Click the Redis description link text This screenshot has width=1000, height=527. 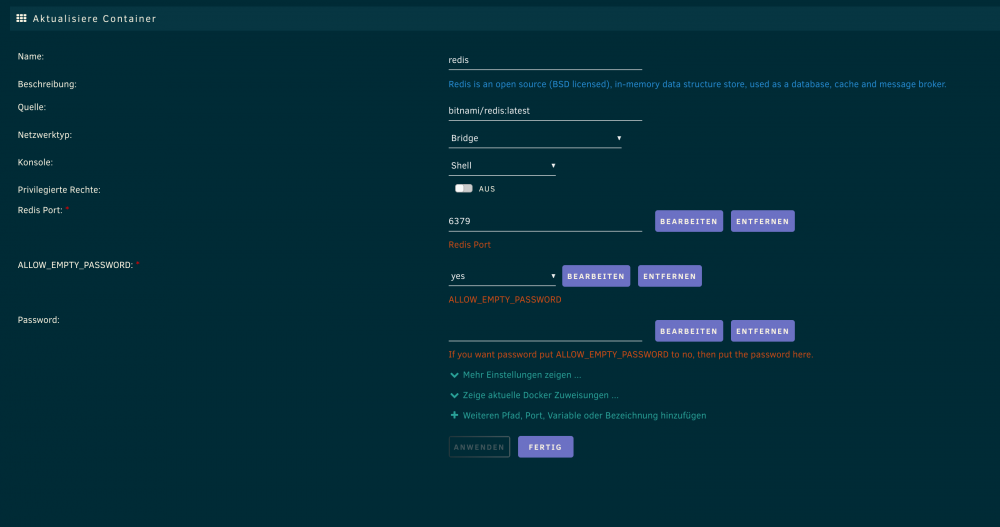(697, 84)
